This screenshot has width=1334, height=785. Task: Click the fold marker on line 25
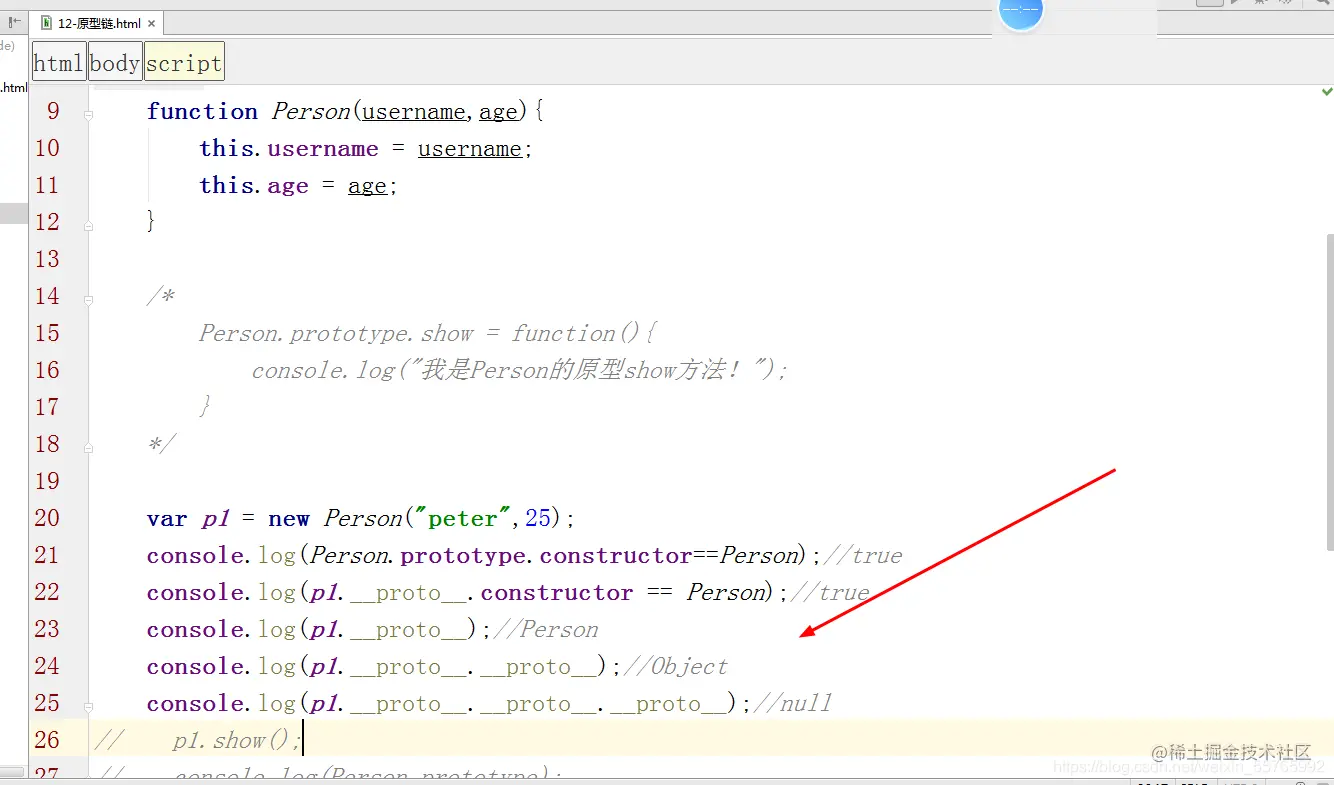[89, 706]
